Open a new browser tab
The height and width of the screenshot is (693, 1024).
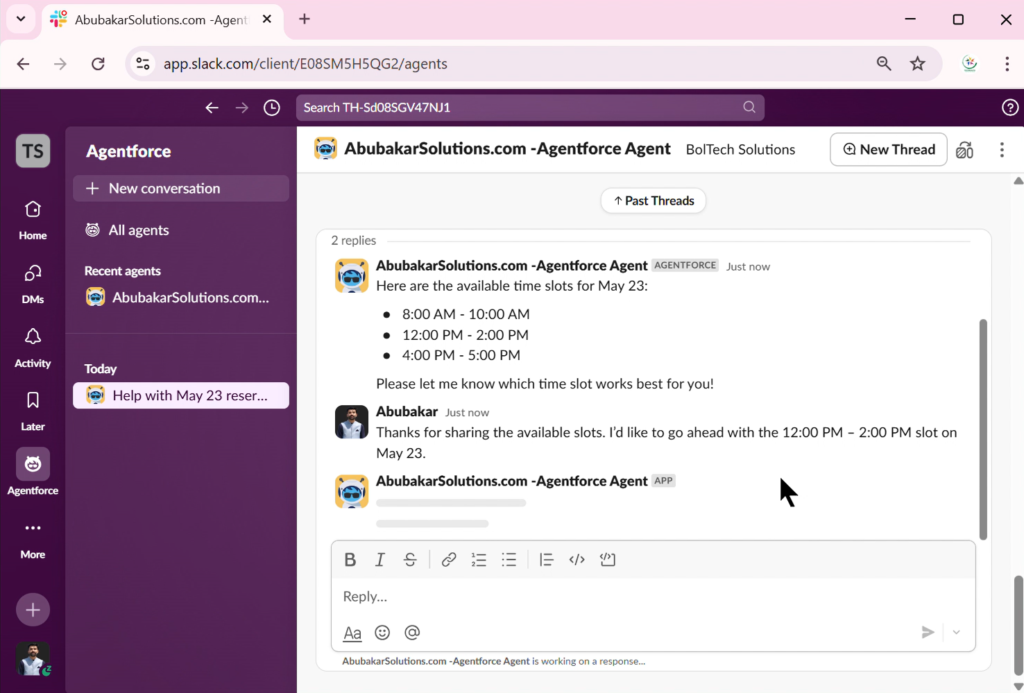[304, 20]
